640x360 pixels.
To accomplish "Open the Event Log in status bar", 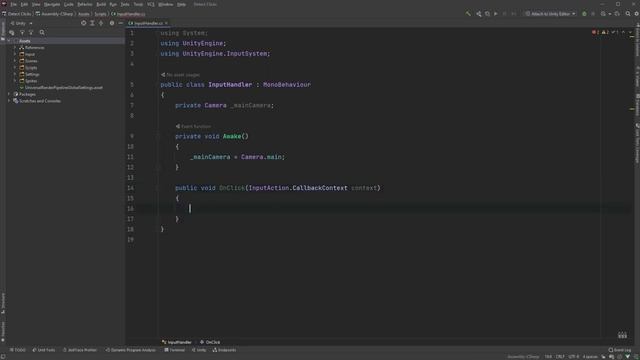I will click(x=620, y=350).
